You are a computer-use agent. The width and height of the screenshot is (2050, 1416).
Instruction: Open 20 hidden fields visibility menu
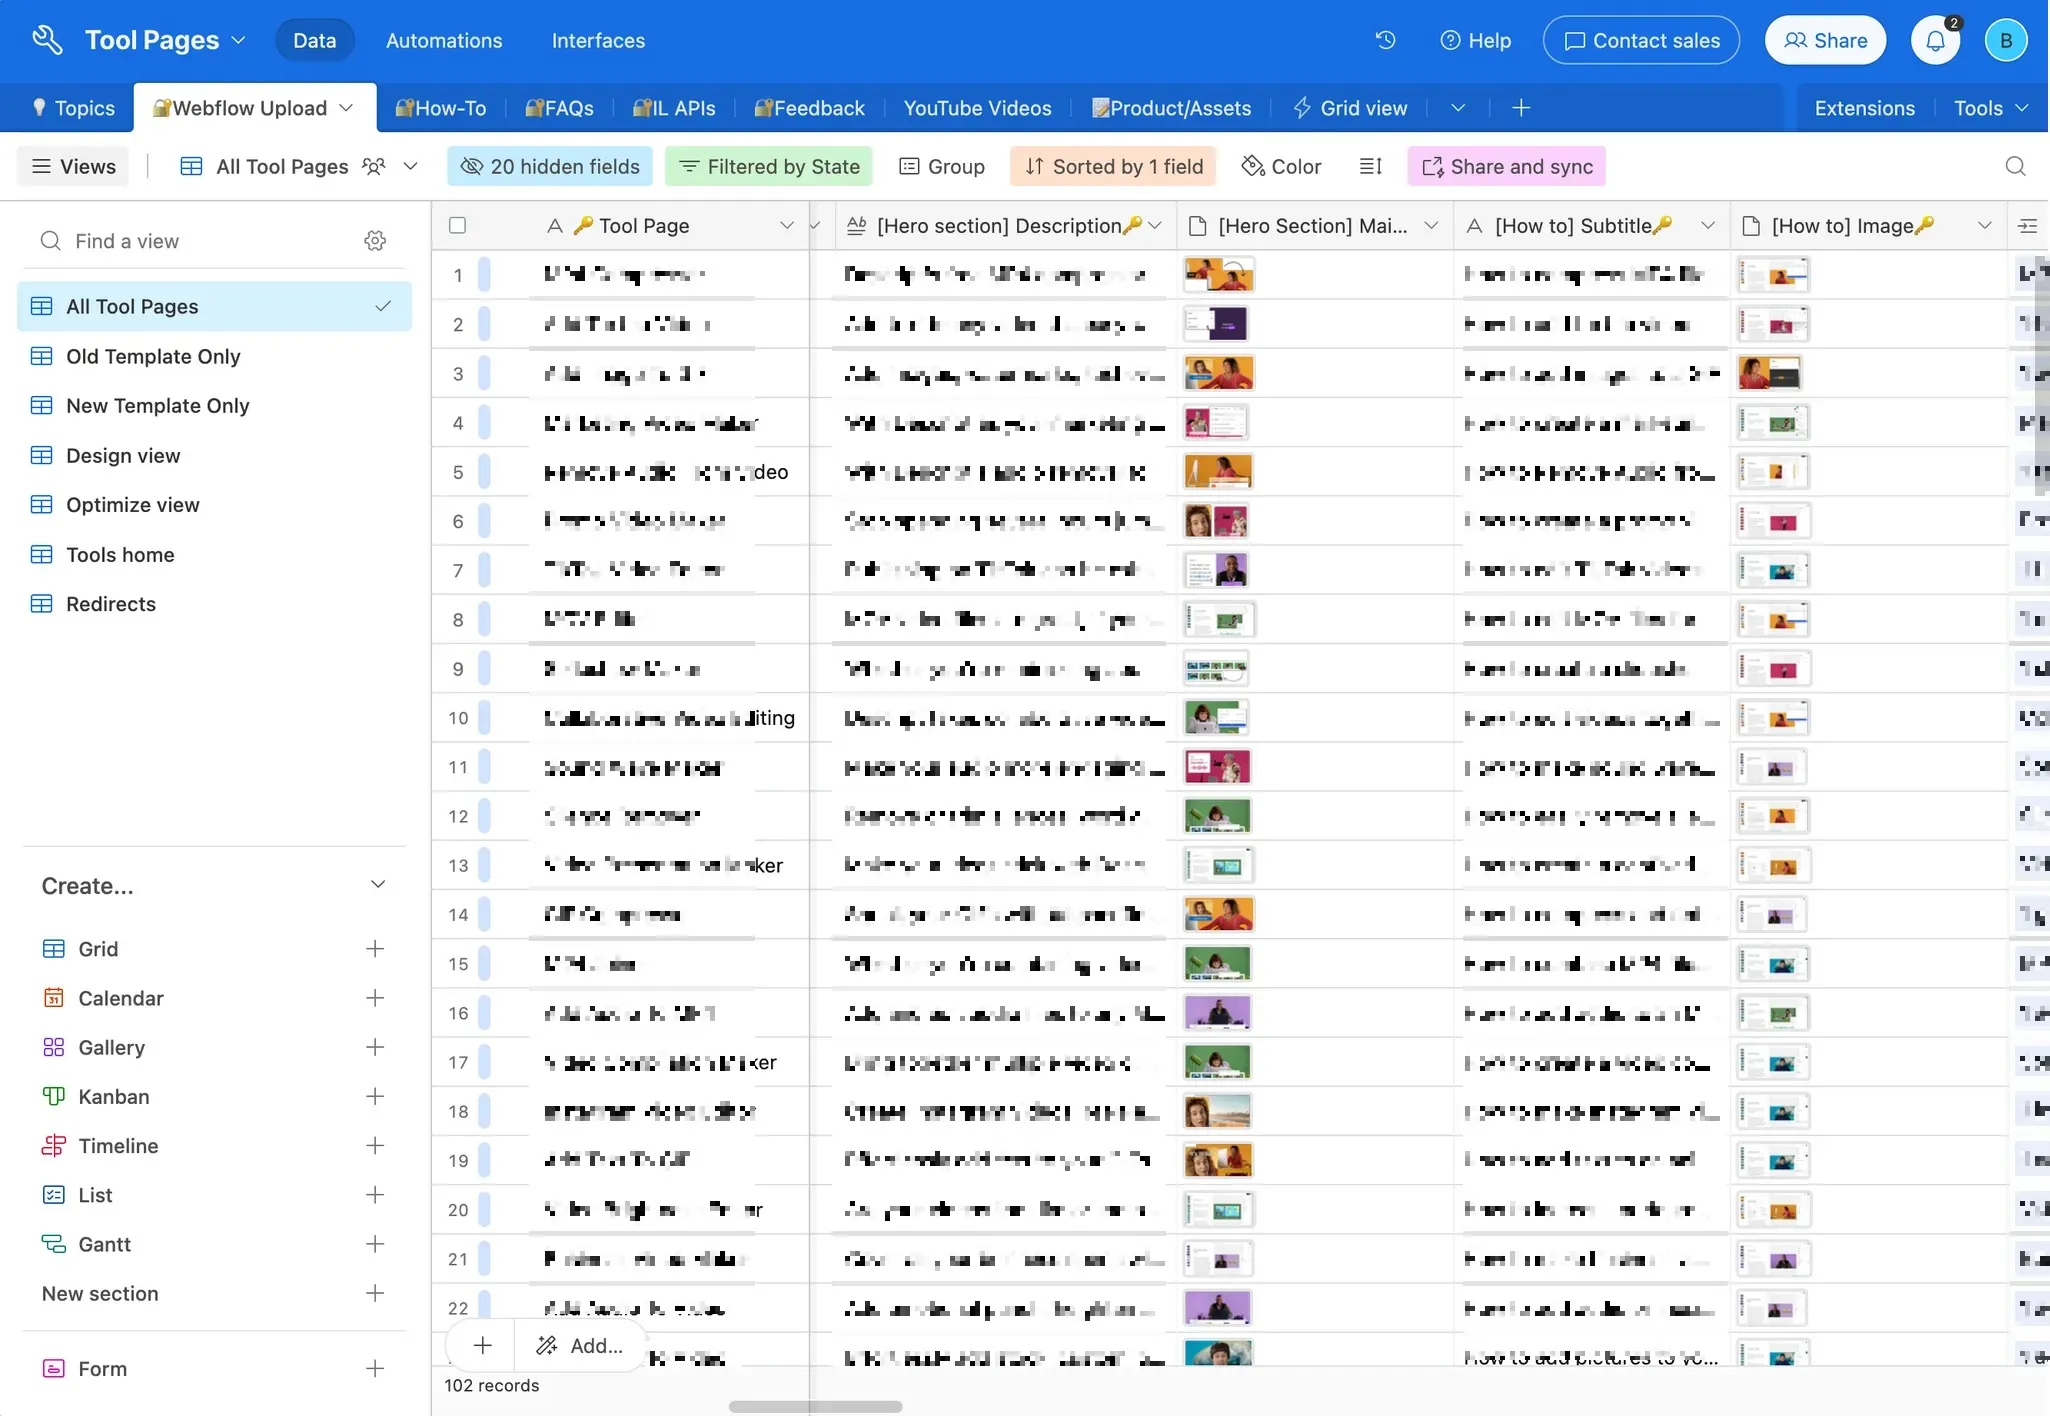pos(550,166)
